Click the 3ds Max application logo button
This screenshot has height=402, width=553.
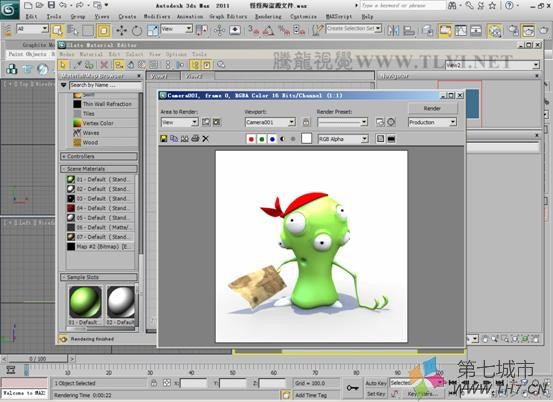click(x=9, y=10)
